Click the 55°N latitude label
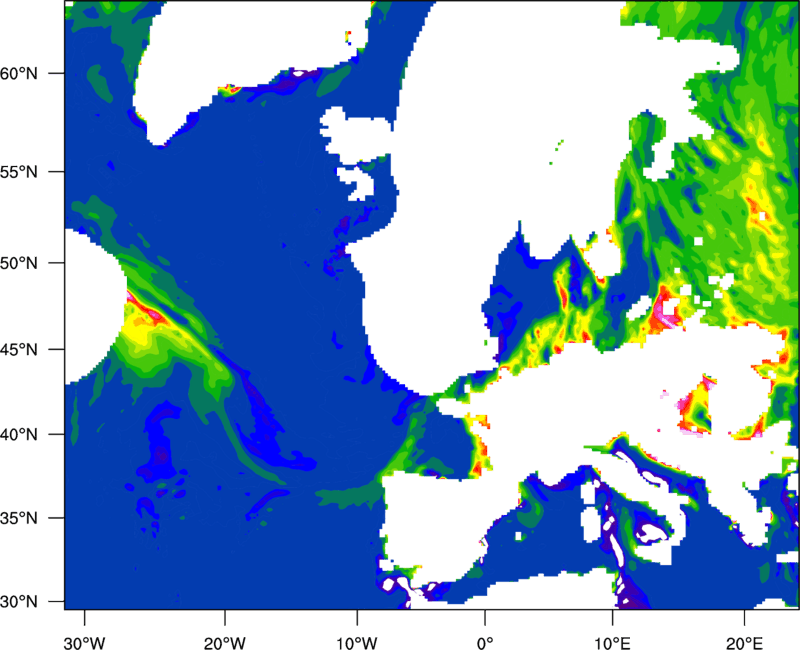 click(26, 171)
